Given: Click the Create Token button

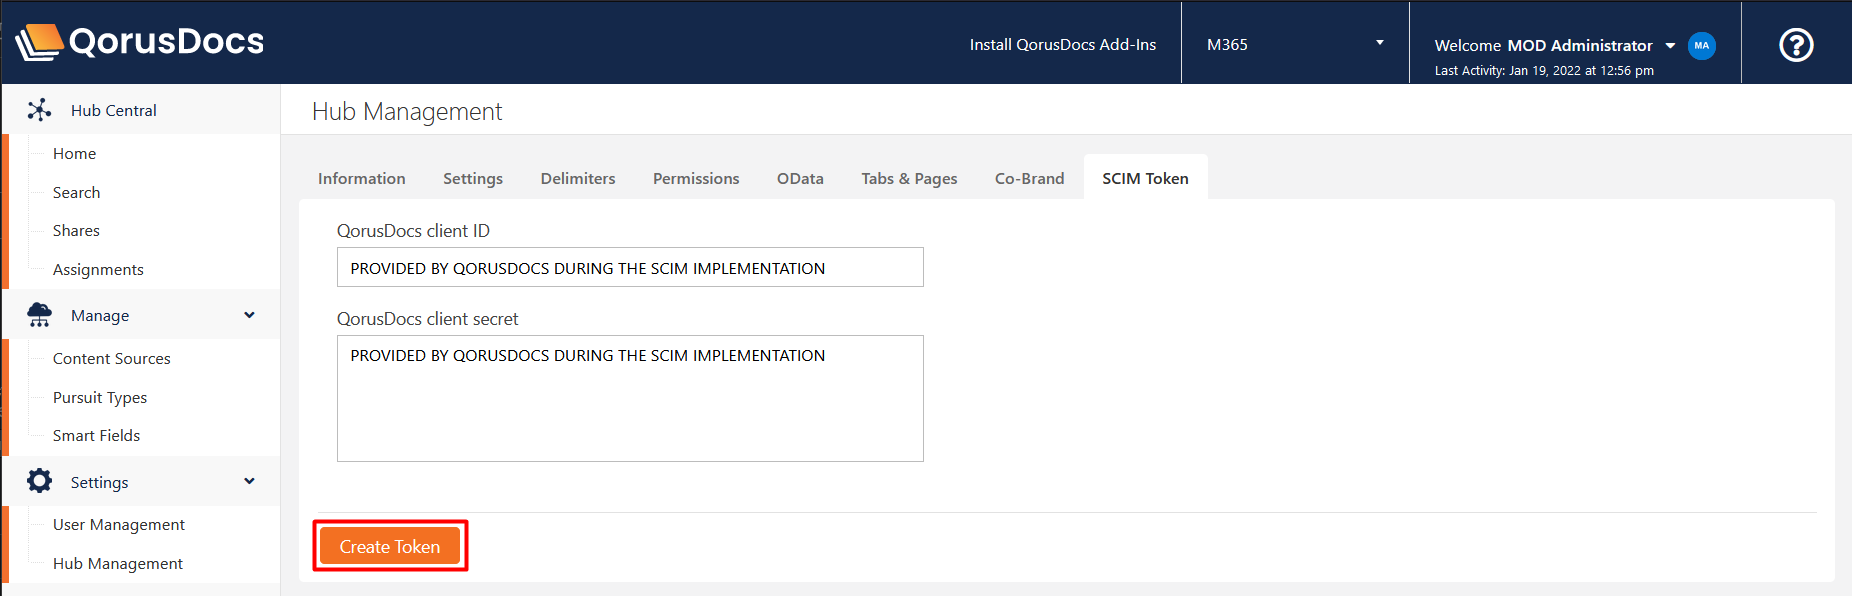Looking at the screenshot, I should (x=390, y=546).
